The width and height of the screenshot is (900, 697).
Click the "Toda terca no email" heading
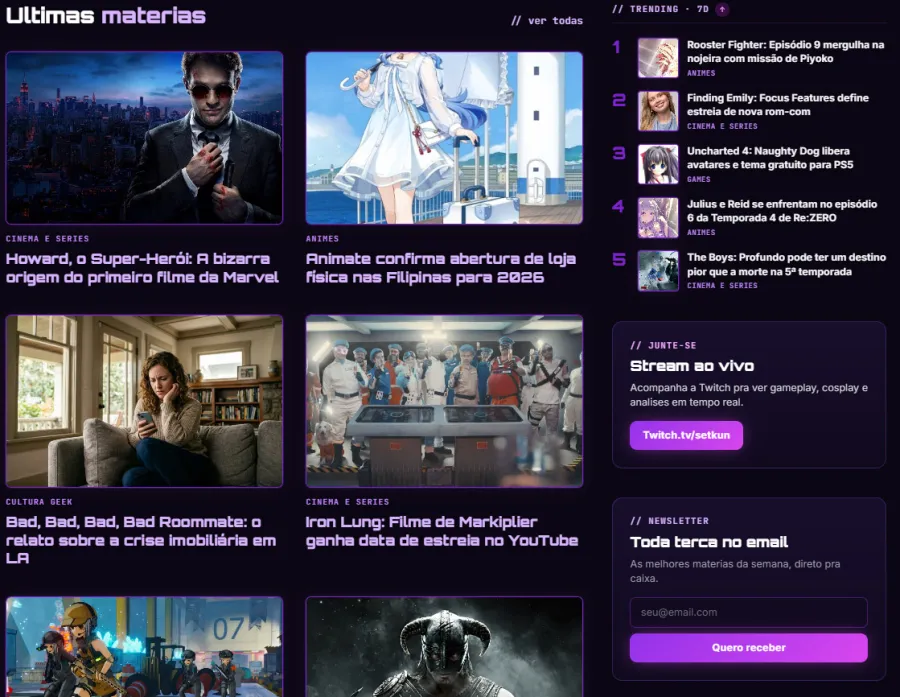point(709,542)
